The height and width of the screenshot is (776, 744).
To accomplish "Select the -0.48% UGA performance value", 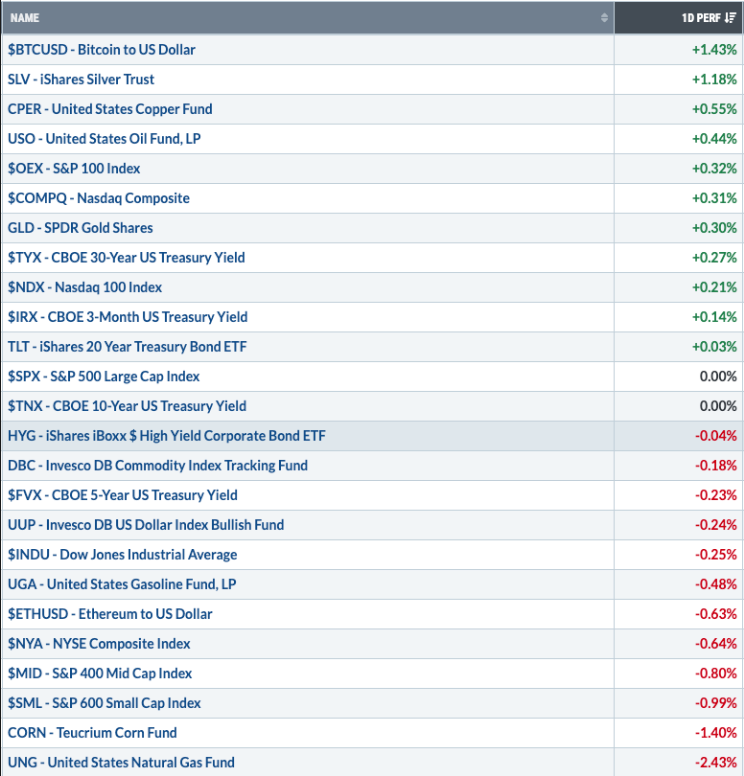I will 716,584.
